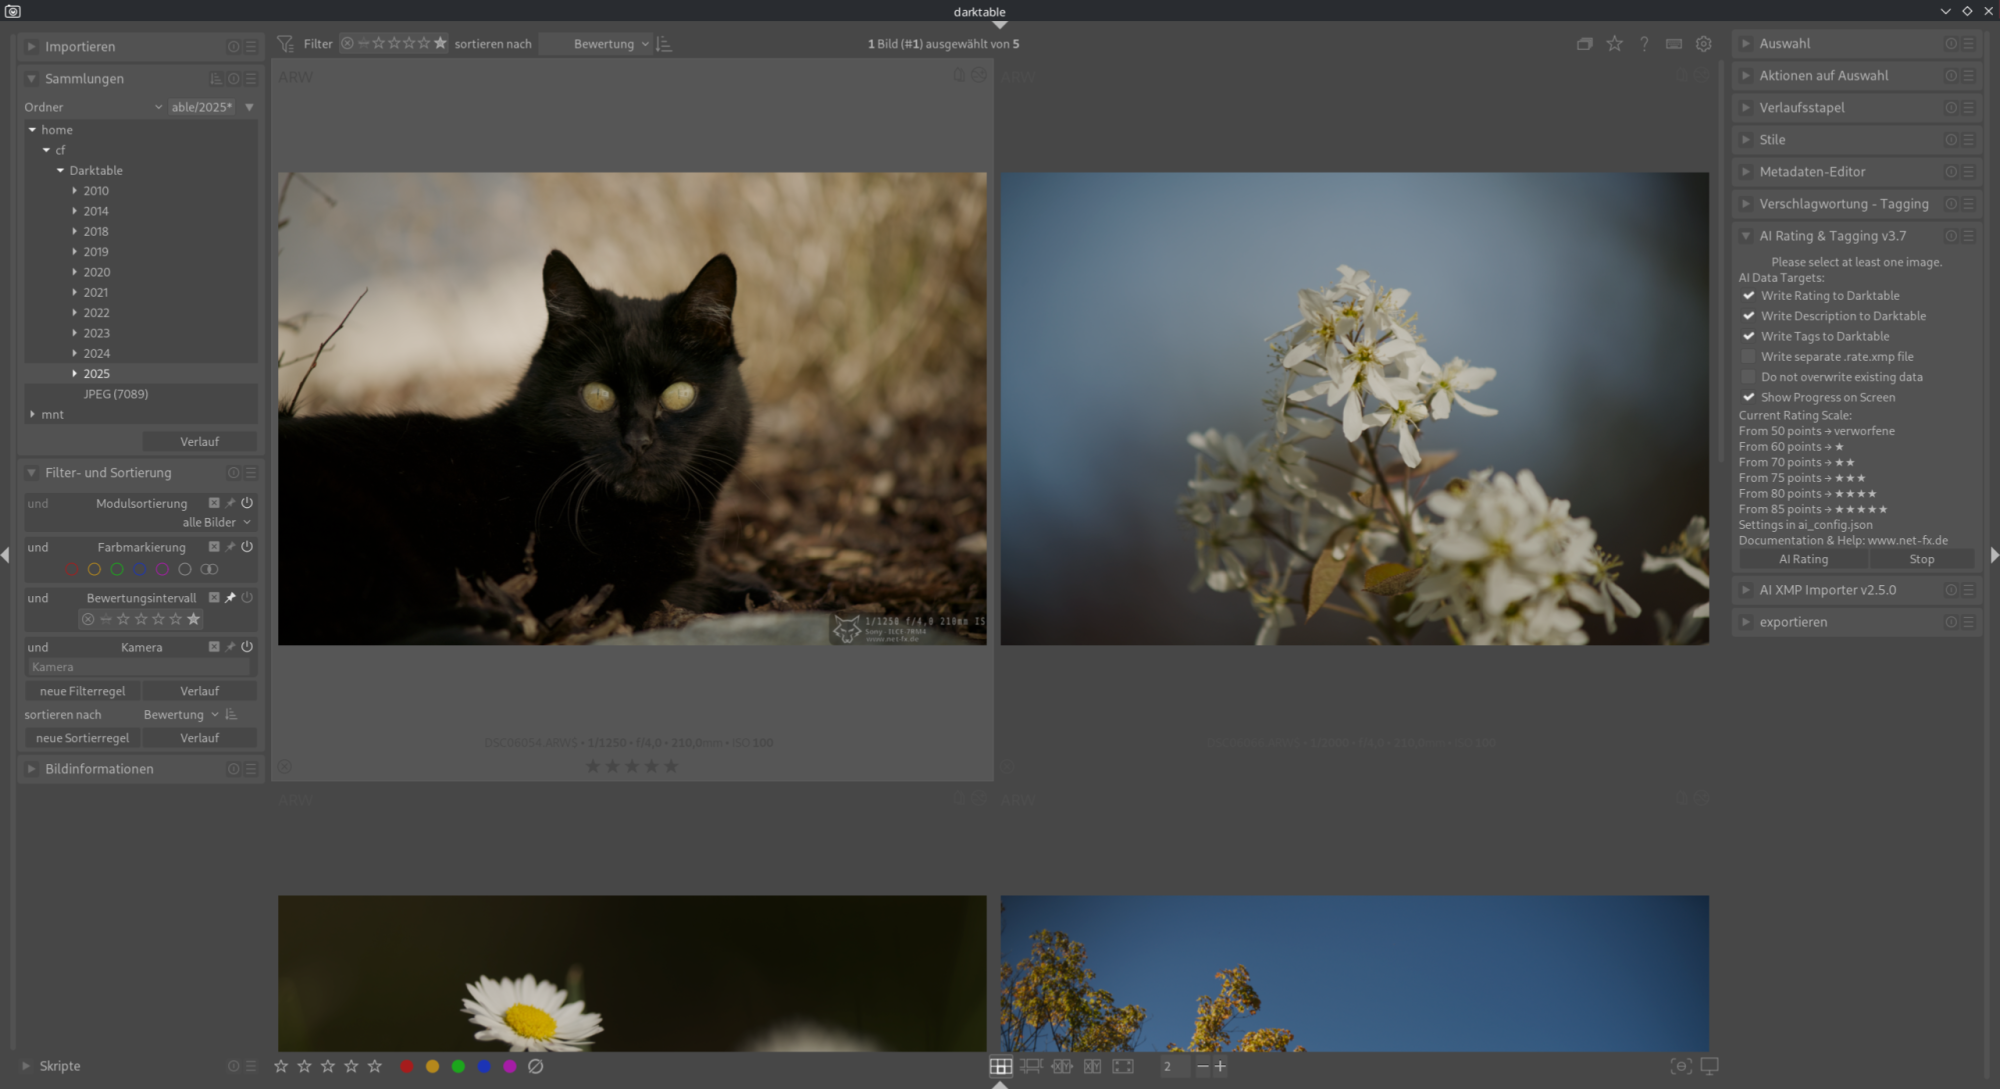Select the culling layout icon
Viewport: 2000px width, 1089px height.
(1092, 1066)
